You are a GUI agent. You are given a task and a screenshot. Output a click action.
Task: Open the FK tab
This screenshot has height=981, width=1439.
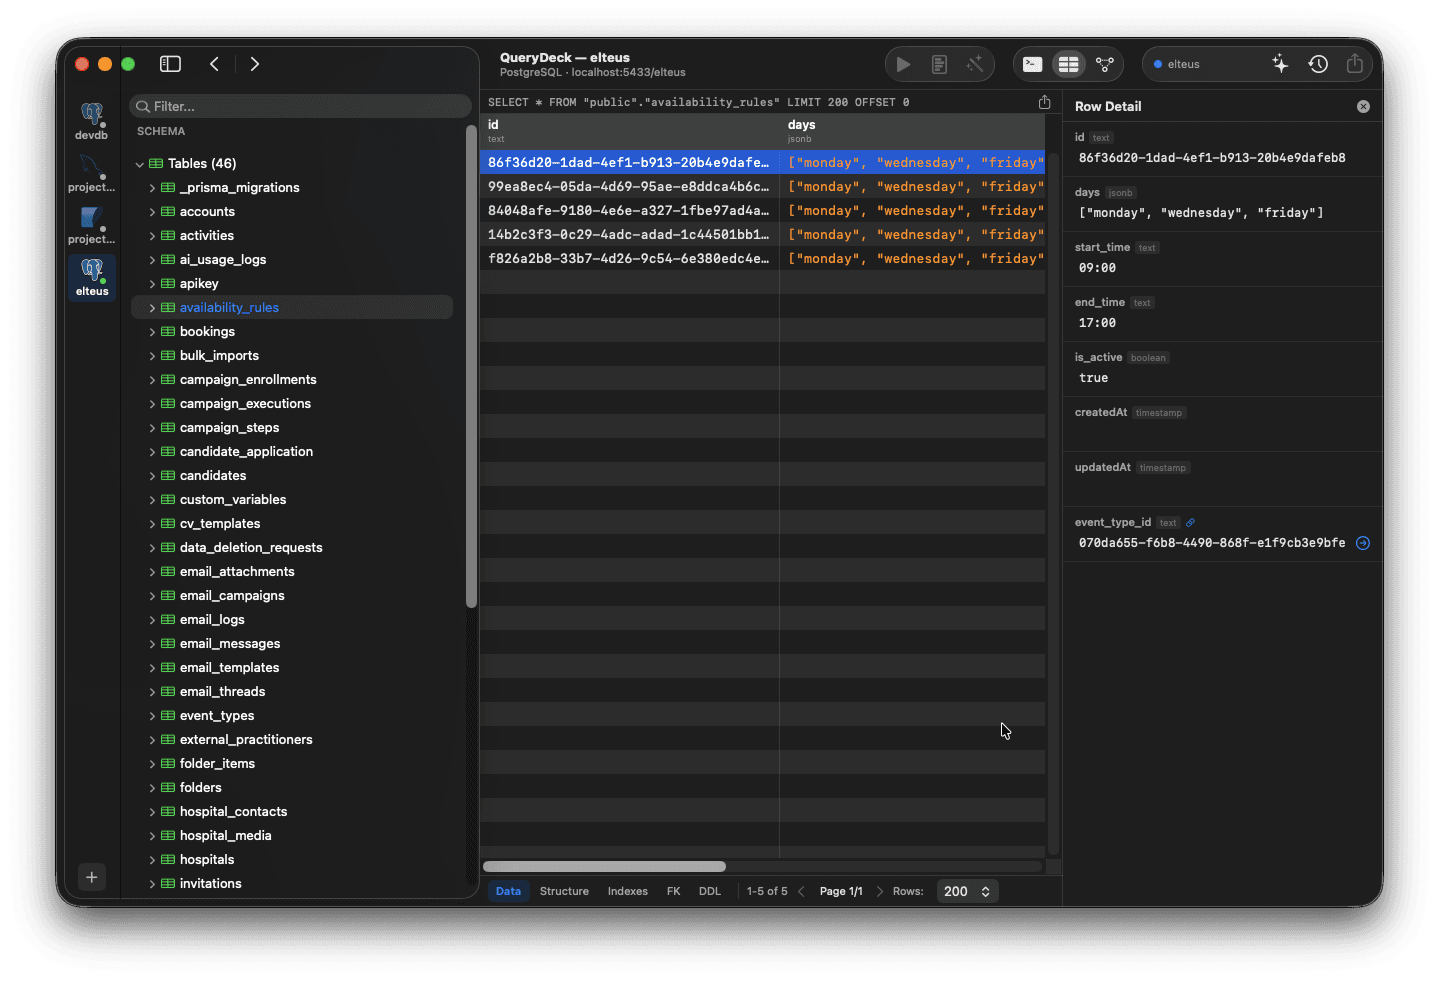[x=674, y=891]
